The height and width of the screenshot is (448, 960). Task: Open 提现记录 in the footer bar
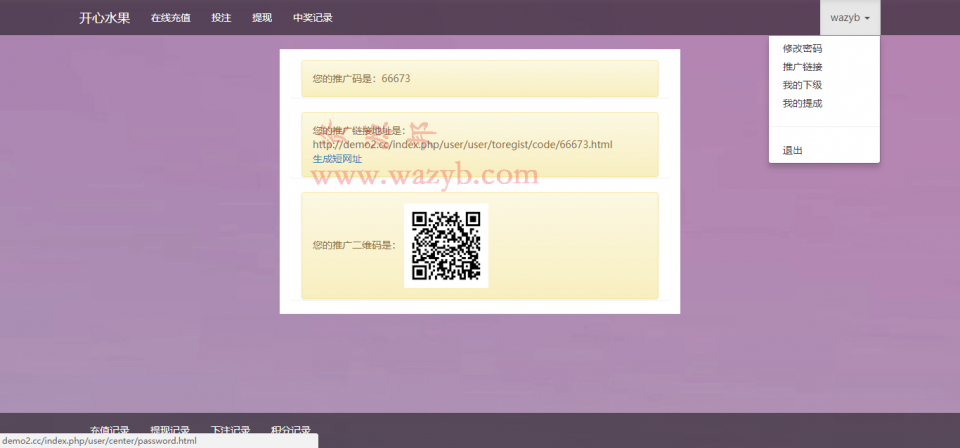tap(170, 430)
